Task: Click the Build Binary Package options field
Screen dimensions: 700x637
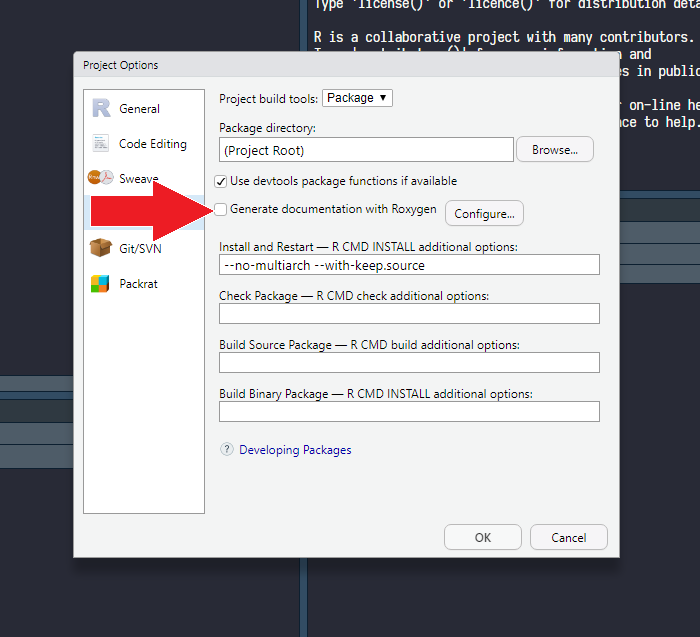Action: pos(409,411)
